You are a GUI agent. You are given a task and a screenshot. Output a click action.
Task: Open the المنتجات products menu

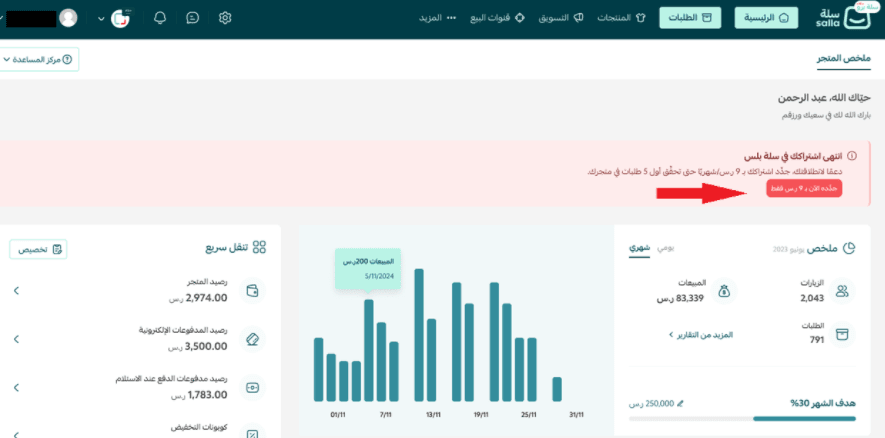click(x=620, y=18)
